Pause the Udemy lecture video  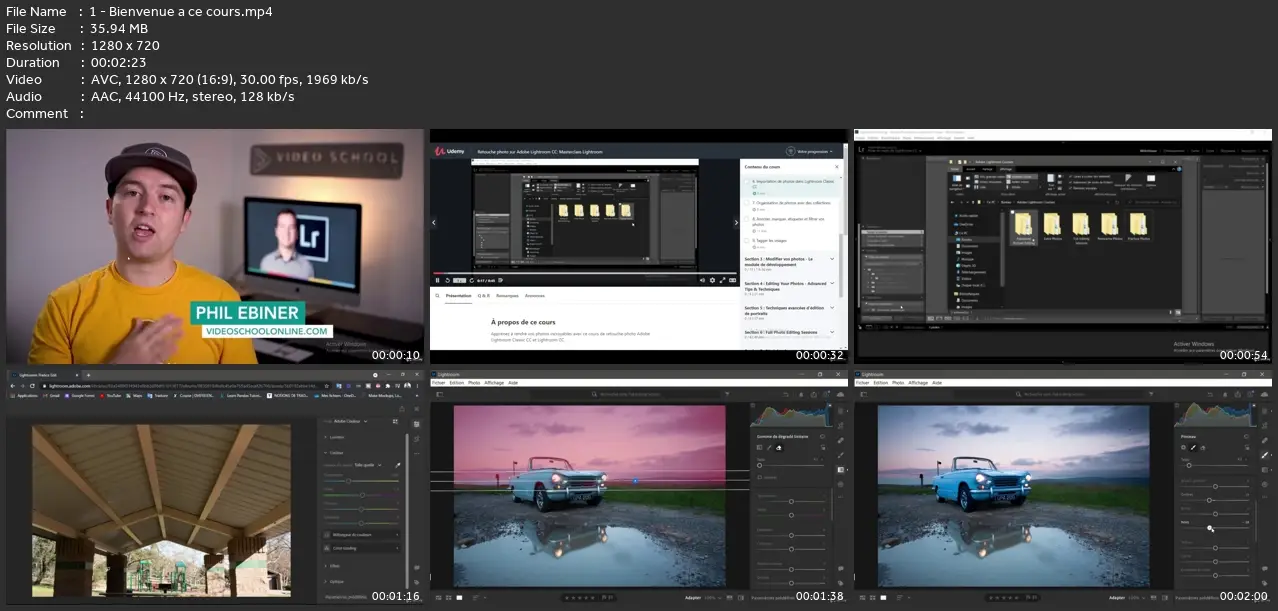point(437,280)
